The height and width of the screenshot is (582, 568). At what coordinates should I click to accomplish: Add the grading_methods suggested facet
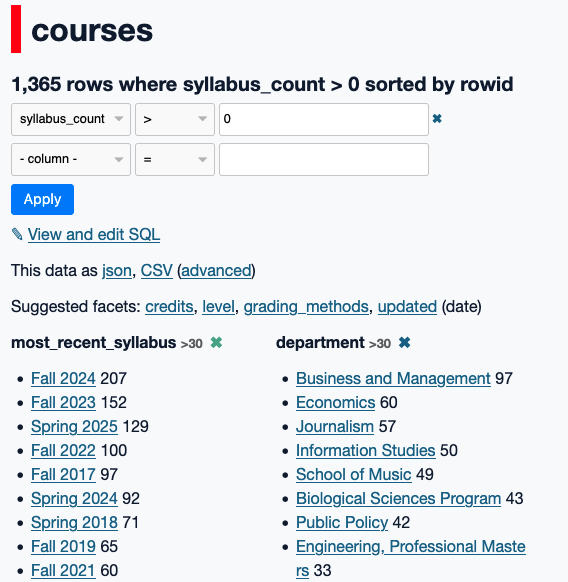tap(306, 307)
